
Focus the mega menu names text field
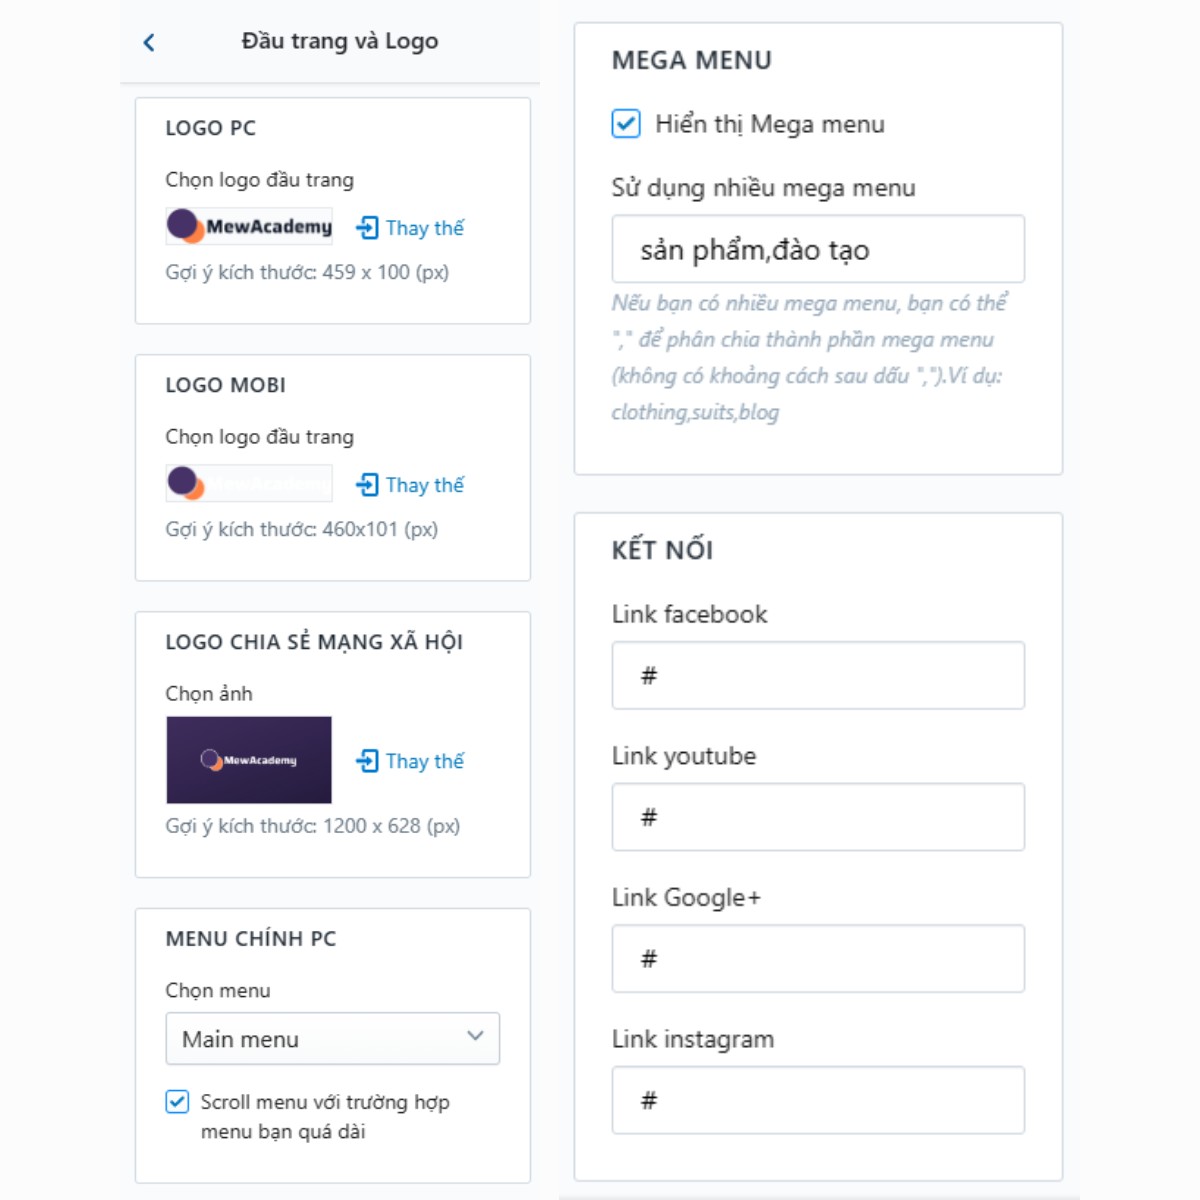818,249
